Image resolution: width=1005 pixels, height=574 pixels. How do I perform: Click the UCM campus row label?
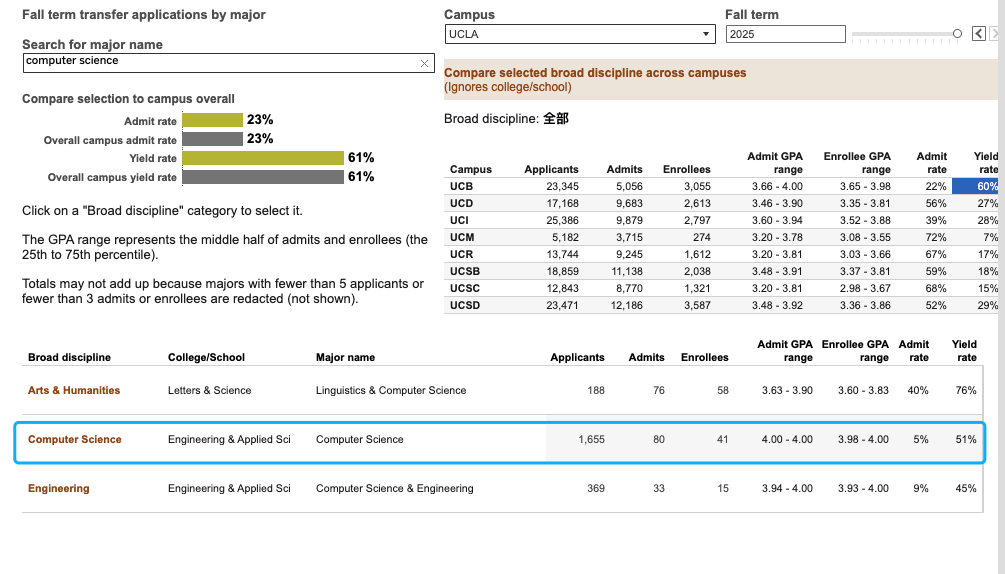click(461, 237)
